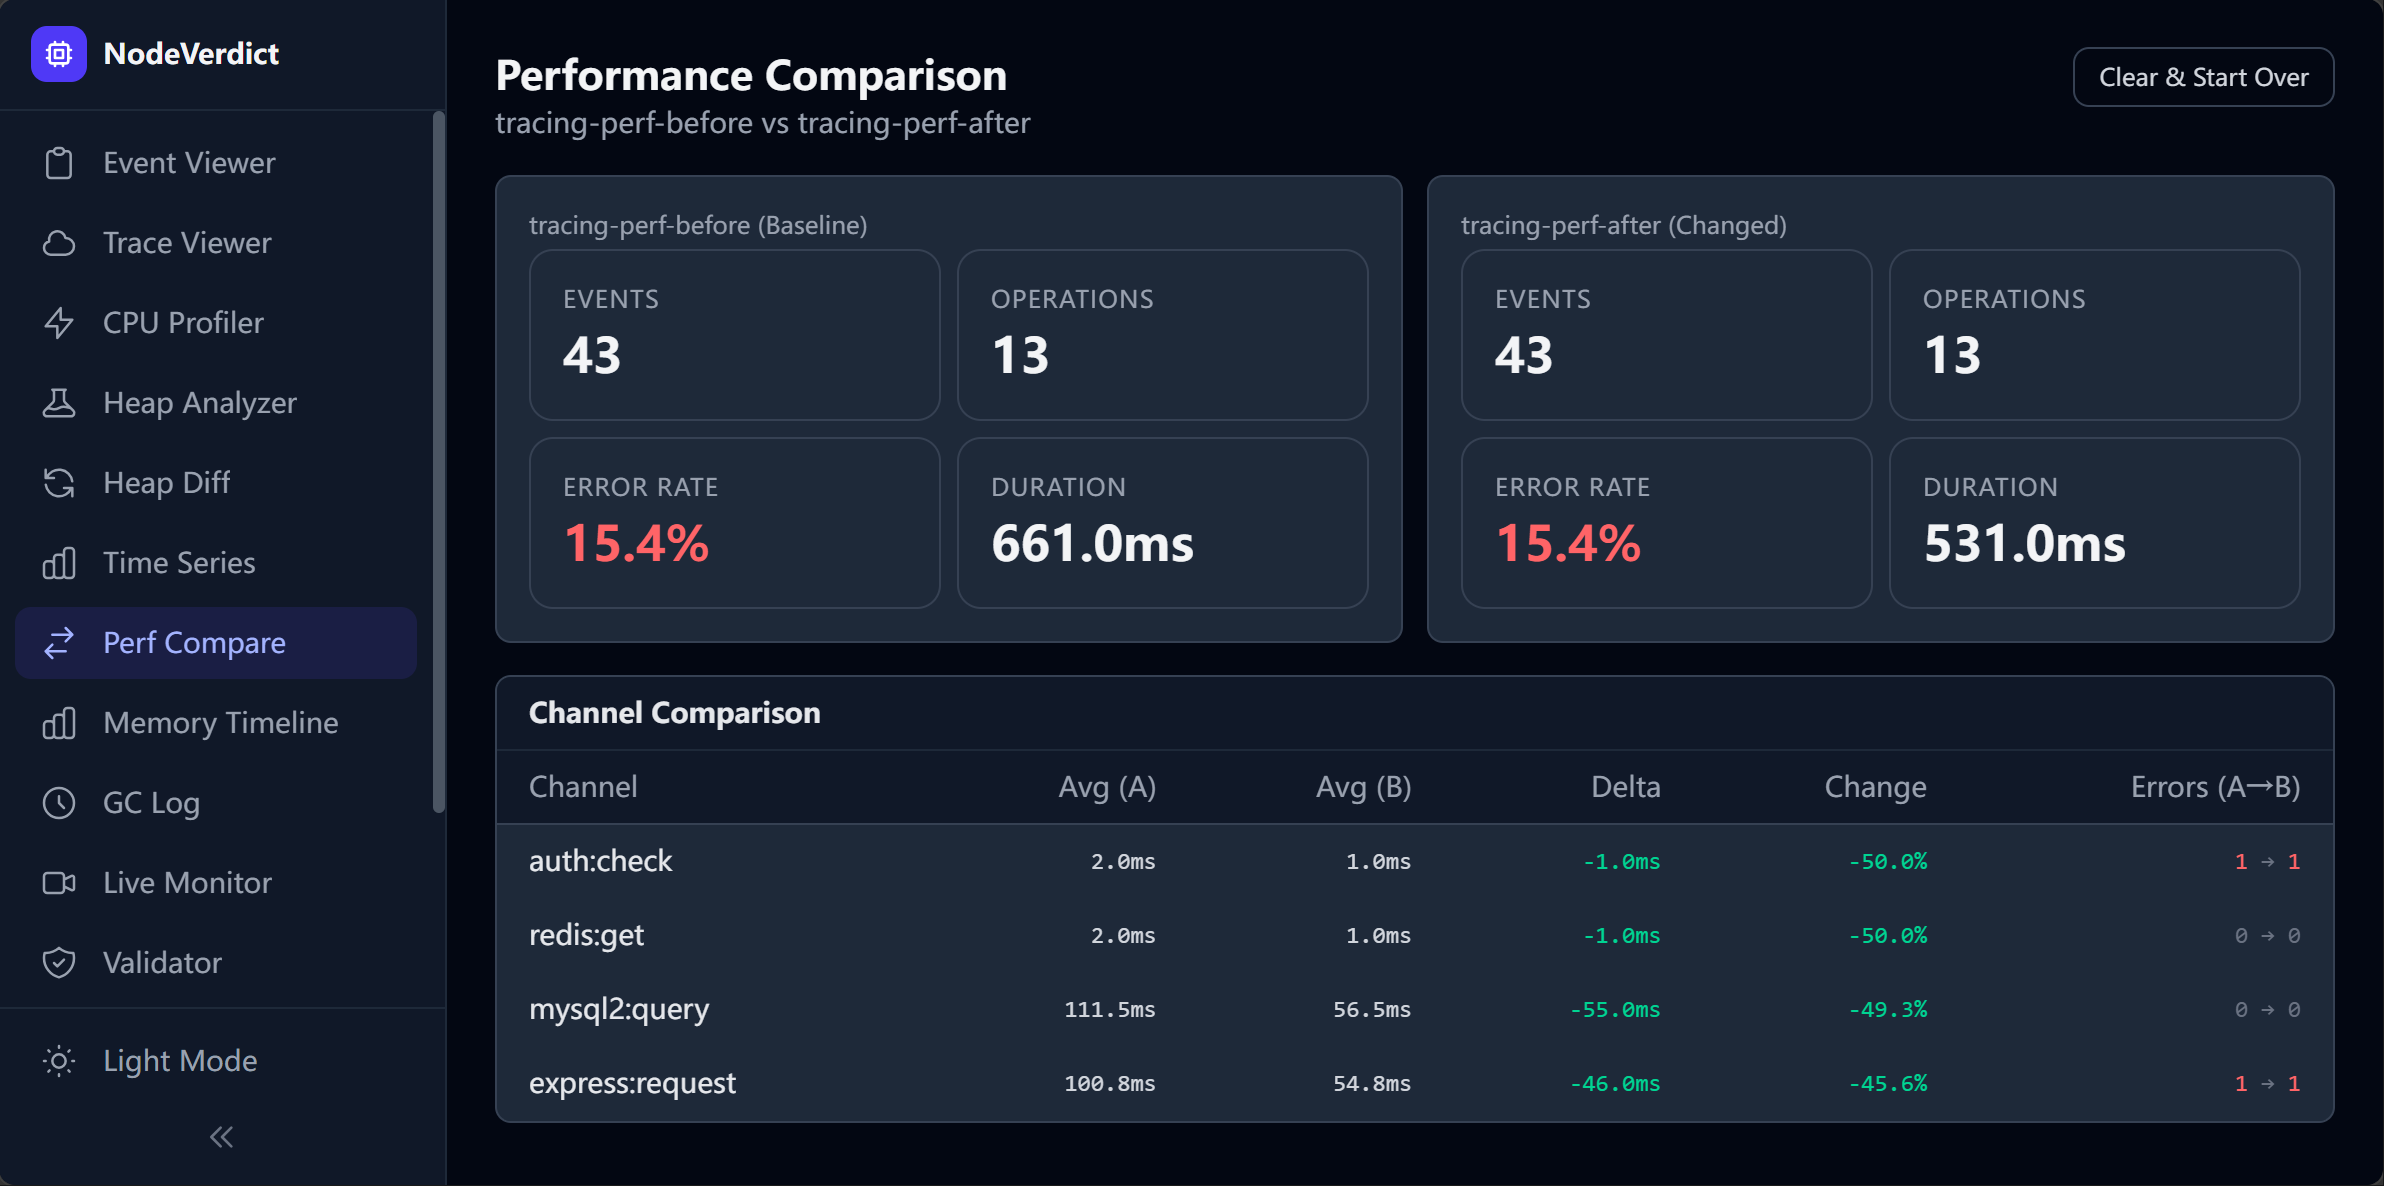Click 56.5ms Avg (B) value
This screenshot has width=2384, height=1186.
point(1371,1010)
